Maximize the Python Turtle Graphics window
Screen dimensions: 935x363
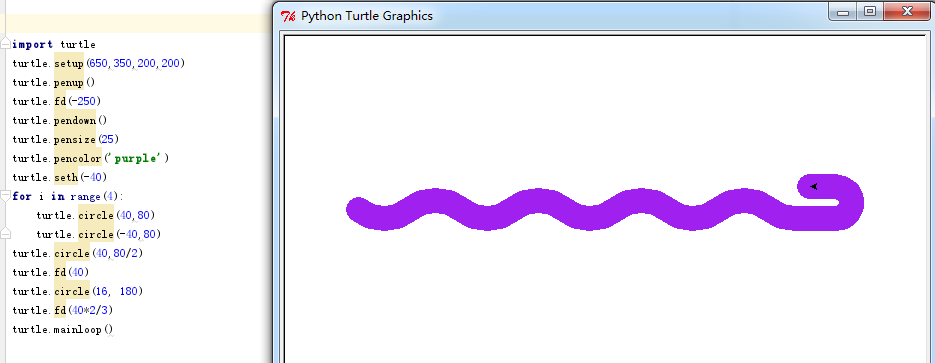[870, 12]
